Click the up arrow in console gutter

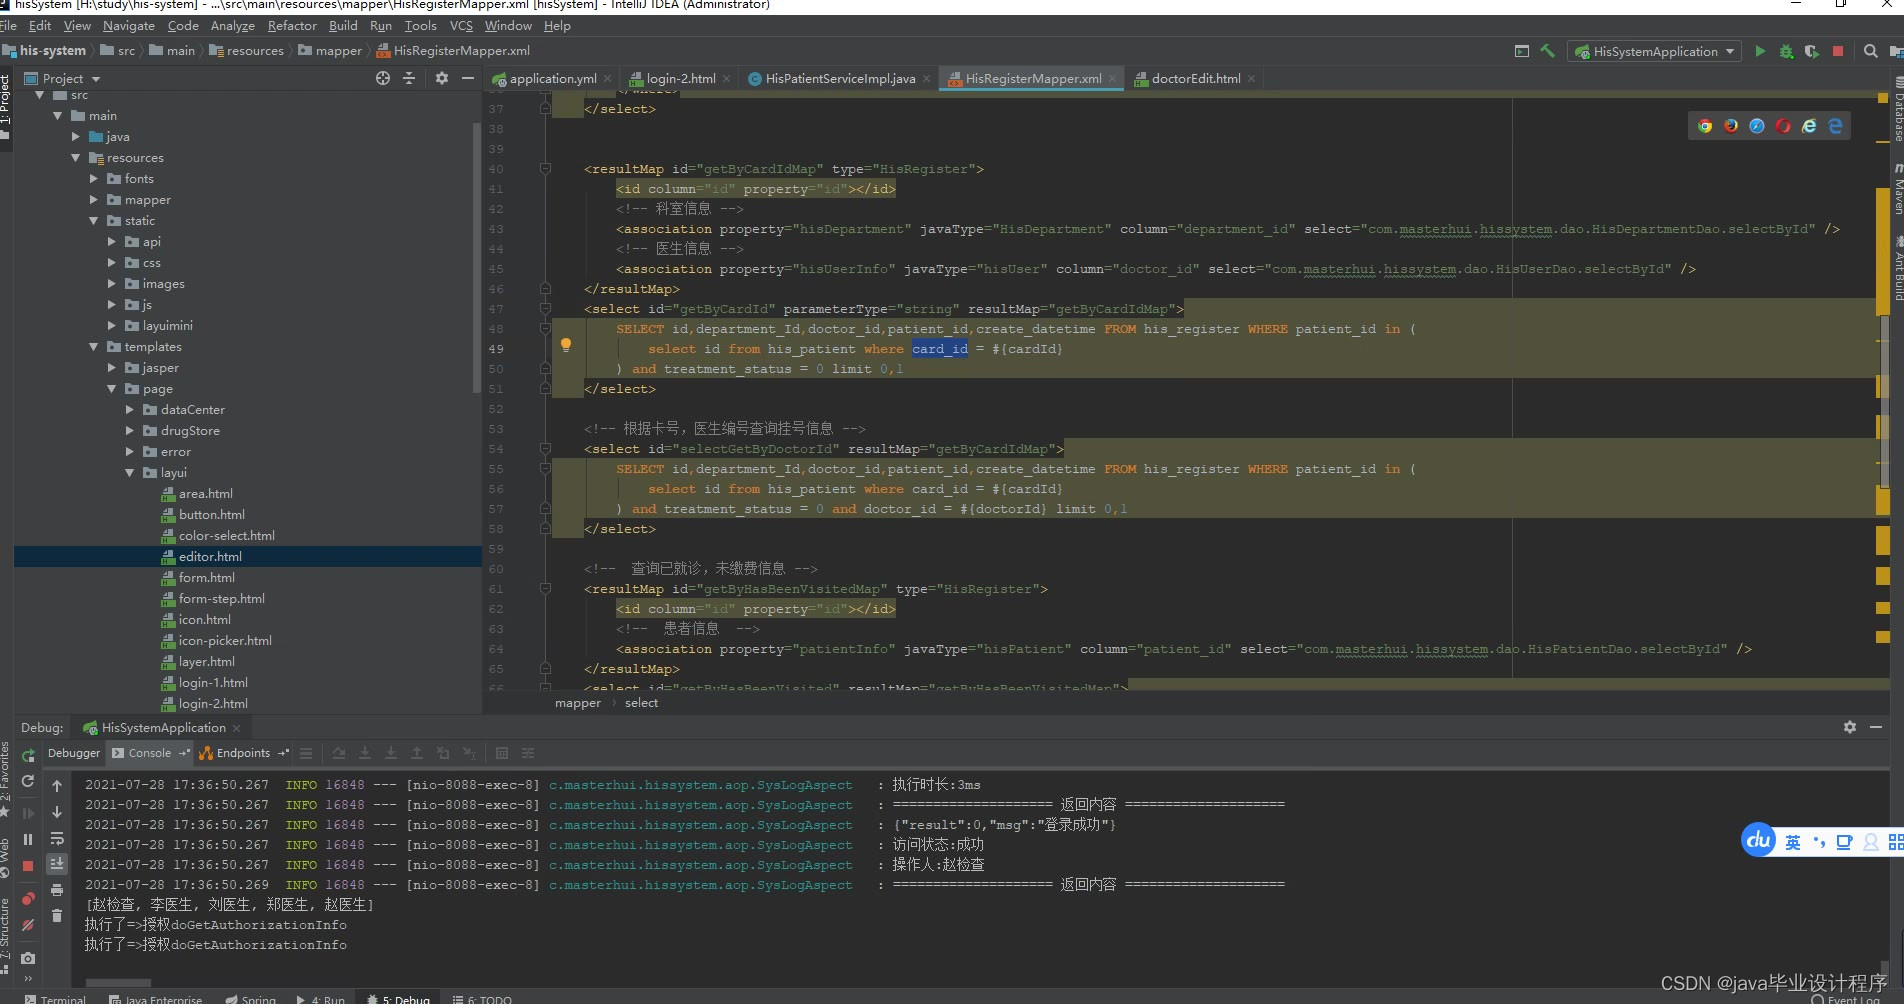(x=57, y=786)
